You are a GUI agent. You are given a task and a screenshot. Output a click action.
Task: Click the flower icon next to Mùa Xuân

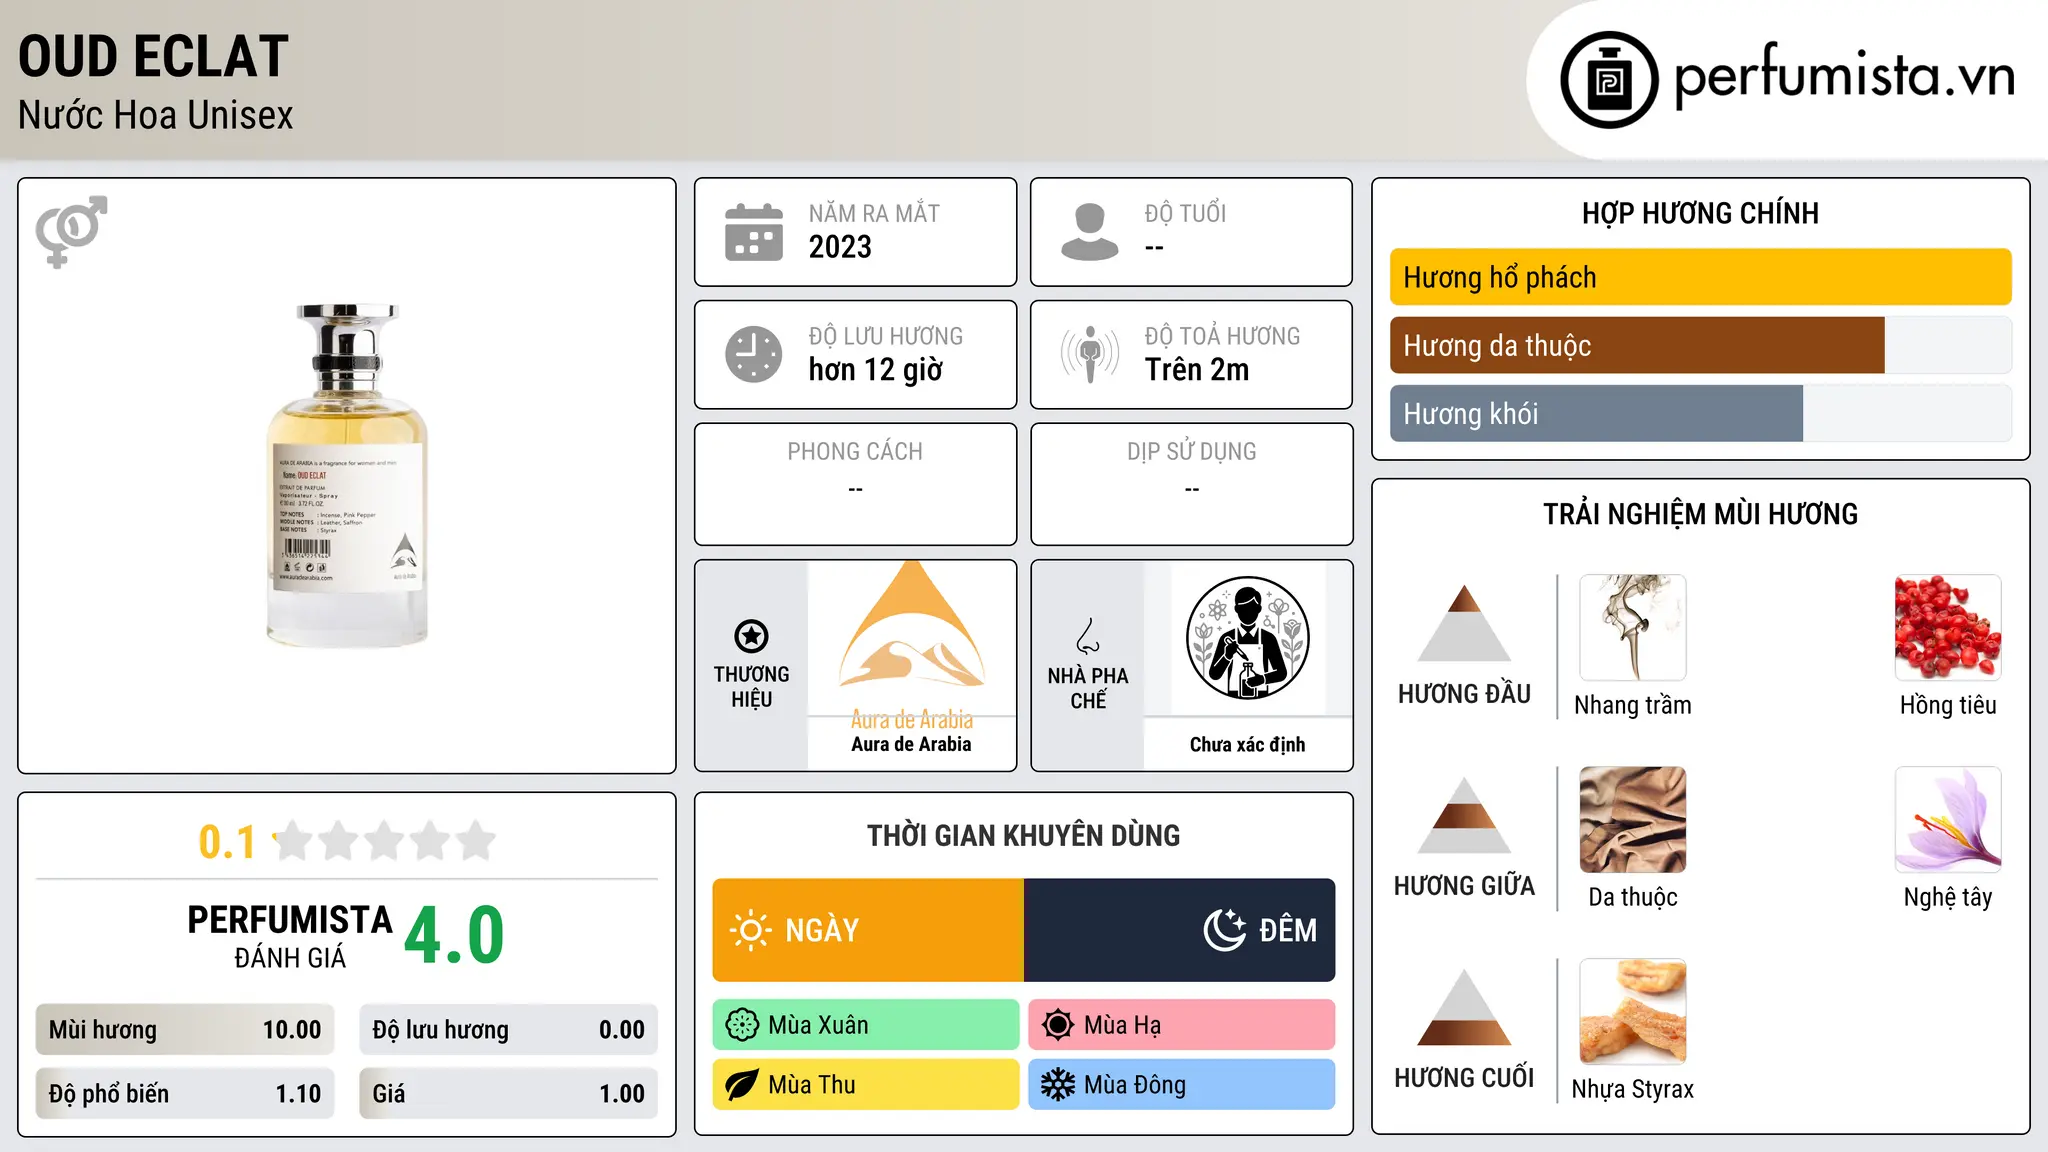(742, 1025)
